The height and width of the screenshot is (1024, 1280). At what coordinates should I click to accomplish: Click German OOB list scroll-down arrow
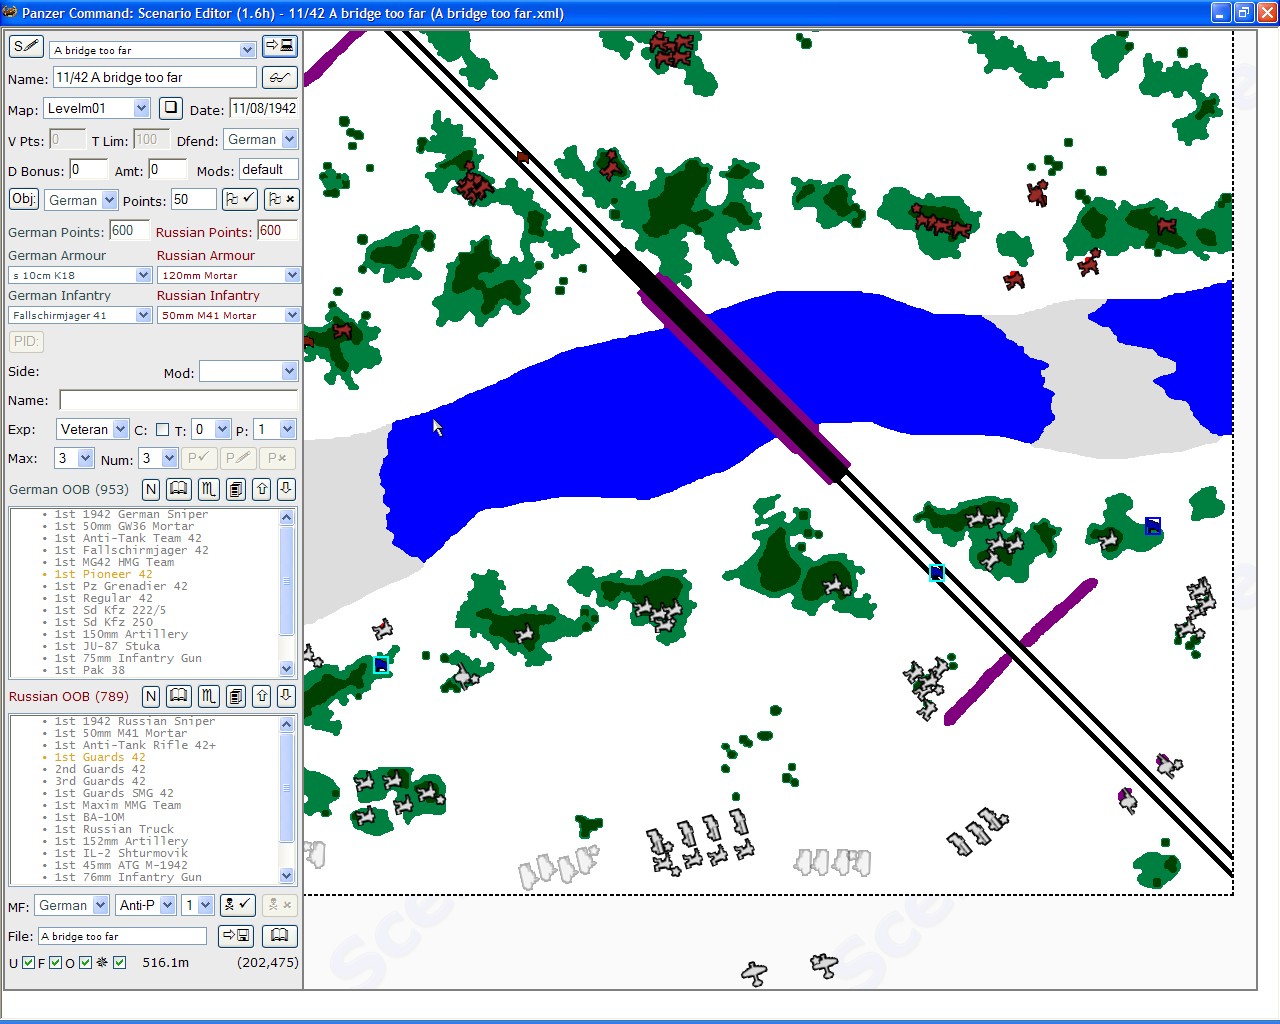(287, 669)
